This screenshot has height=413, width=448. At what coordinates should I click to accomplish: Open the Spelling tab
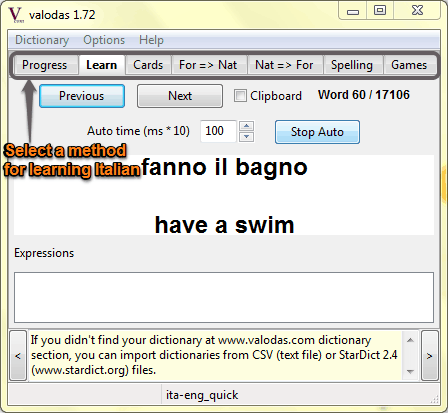click(352, 65)
